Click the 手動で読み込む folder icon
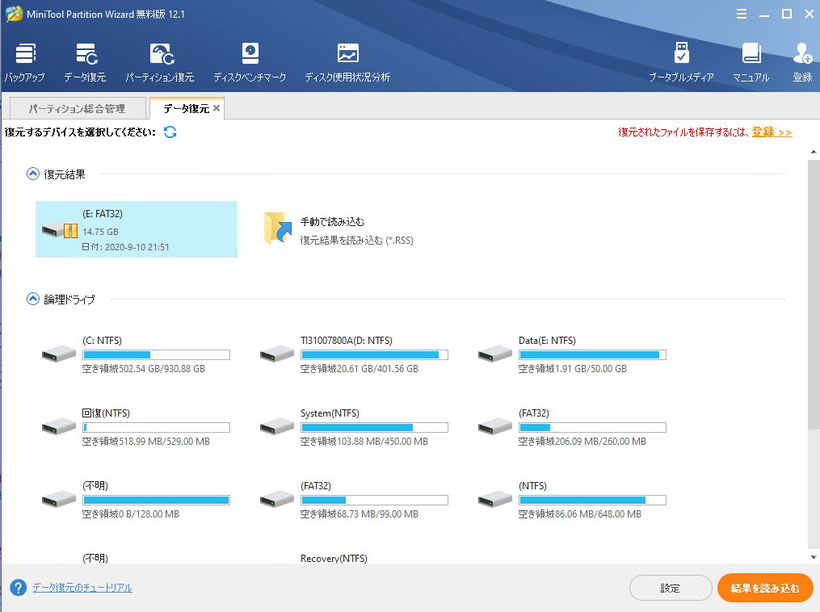 coord(278,228)
